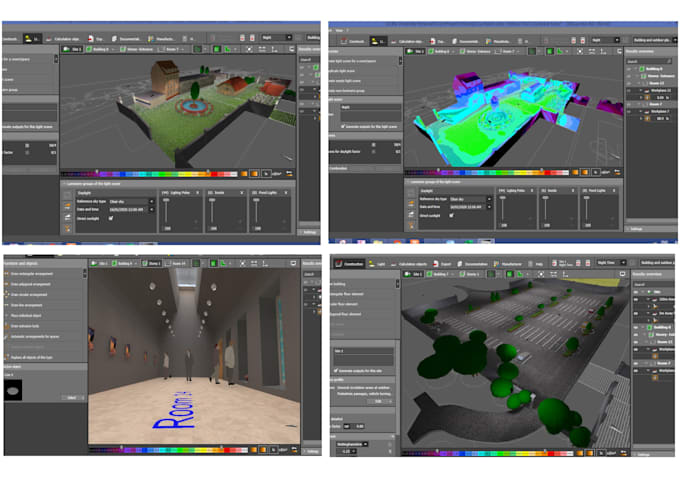Viewport: 680px width, 481px height.
Task: Click zoom-to-fit icon in false-color screenshot toolbar
Action: coord(580,51)
